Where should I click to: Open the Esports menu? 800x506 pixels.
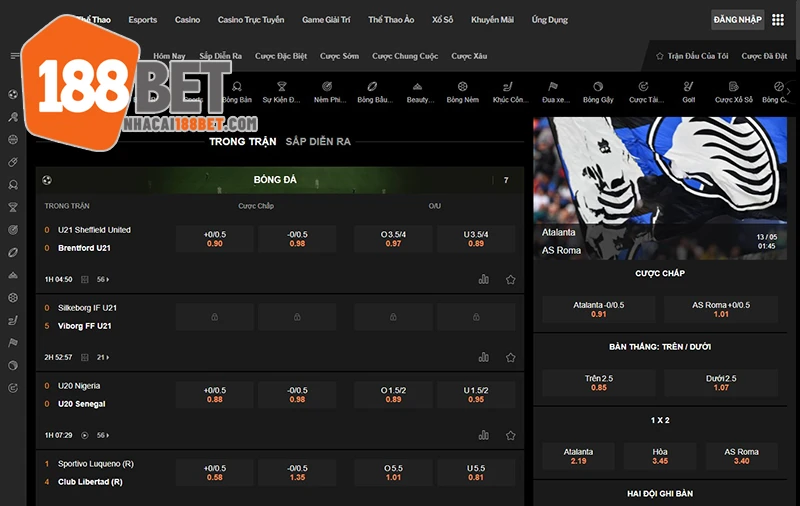click(143, 20)
